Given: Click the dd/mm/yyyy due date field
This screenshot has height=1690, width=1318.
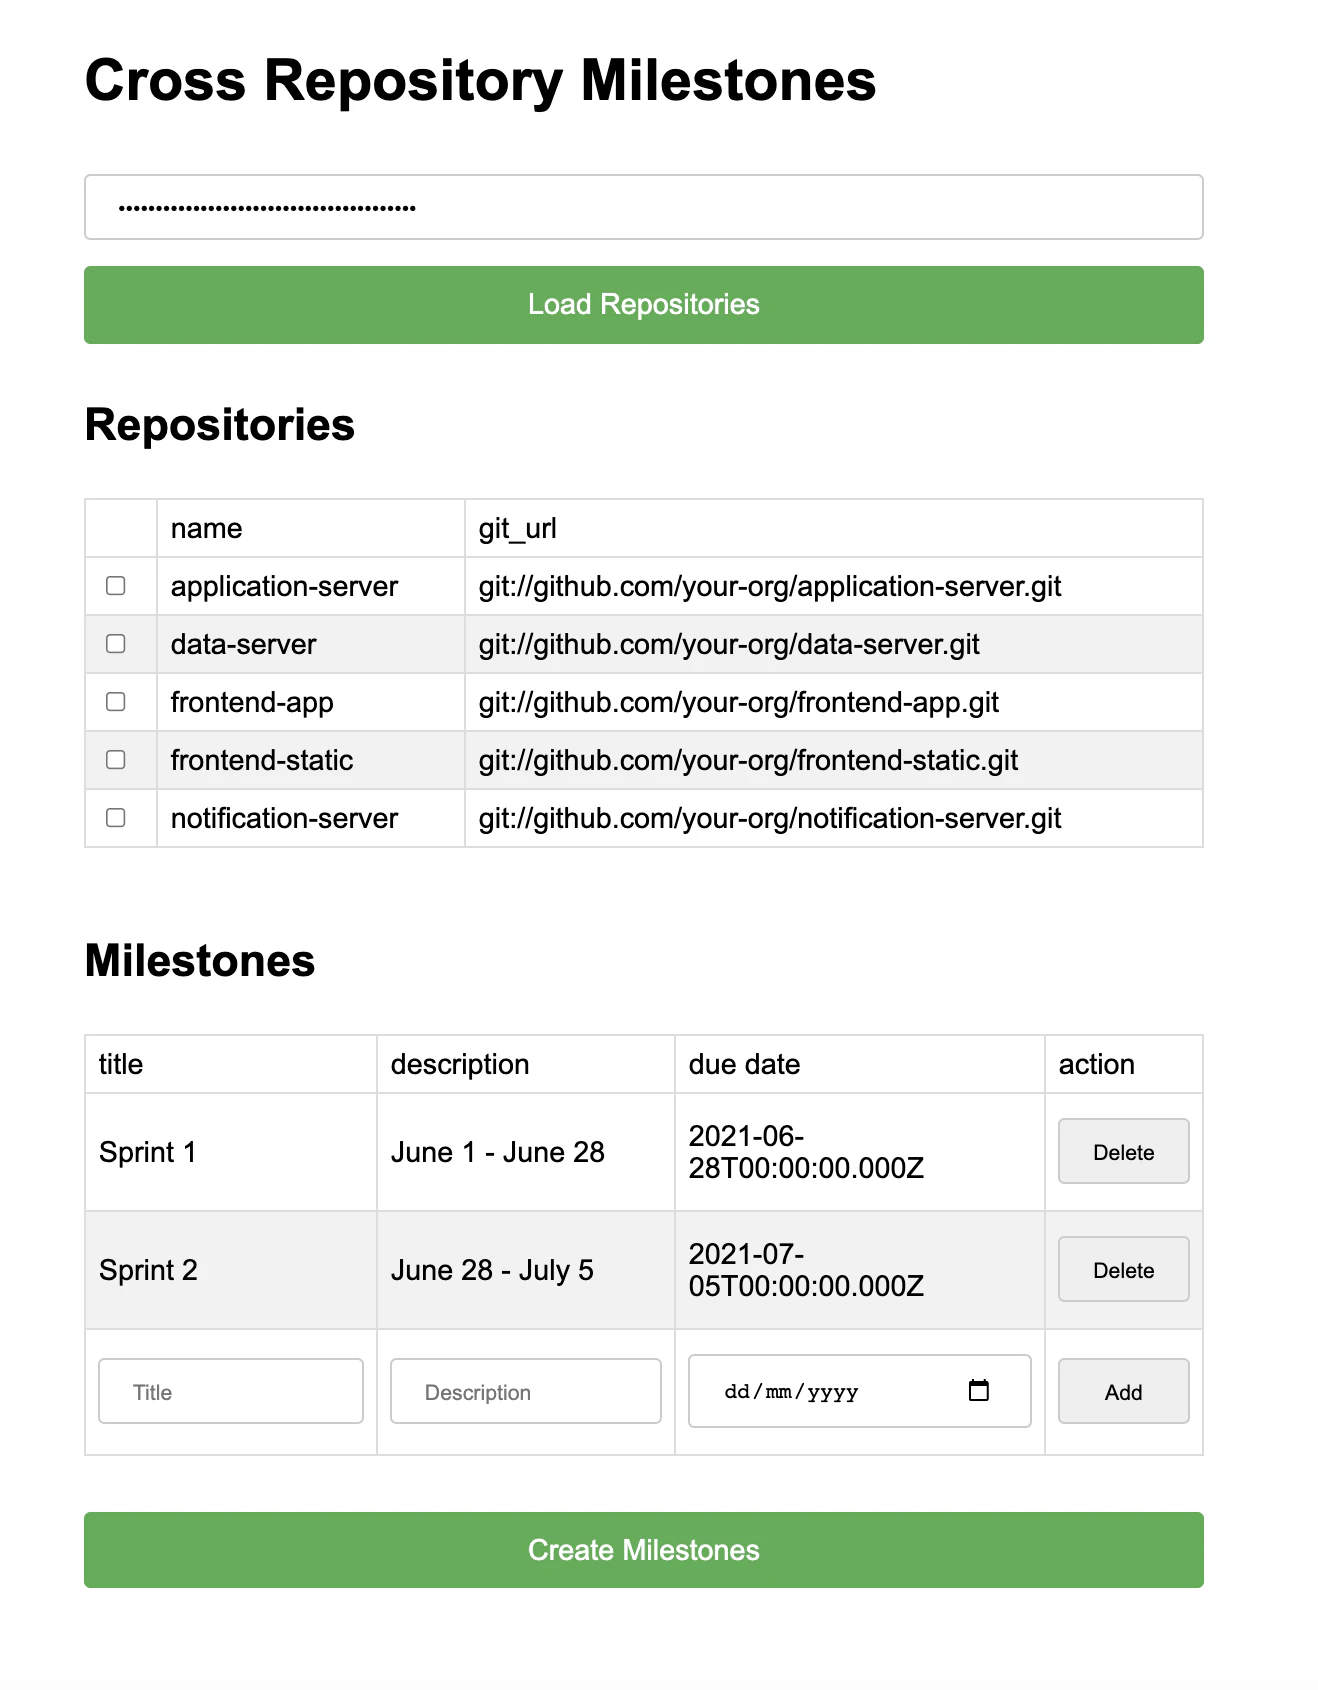Looking at the screenshot, I should click(x=860, y=1391).
